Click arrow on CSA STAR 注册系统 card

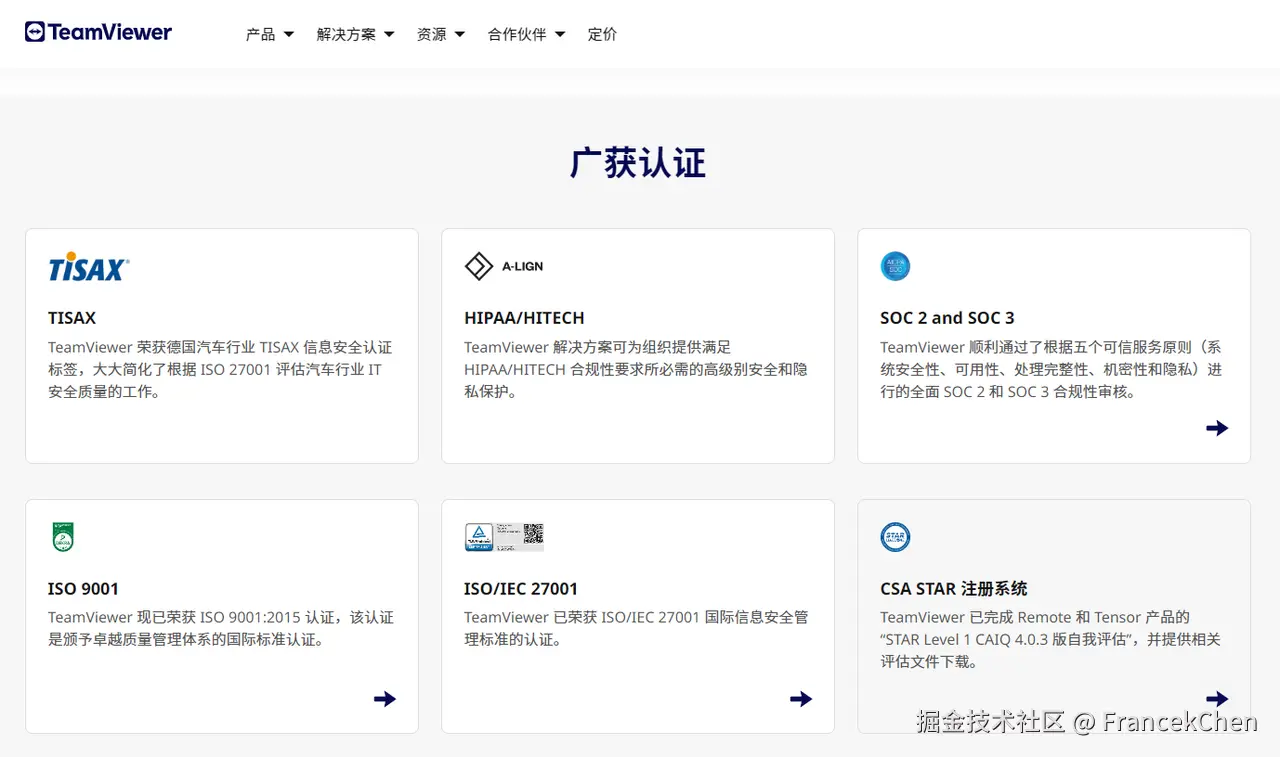click(1217, 698)
